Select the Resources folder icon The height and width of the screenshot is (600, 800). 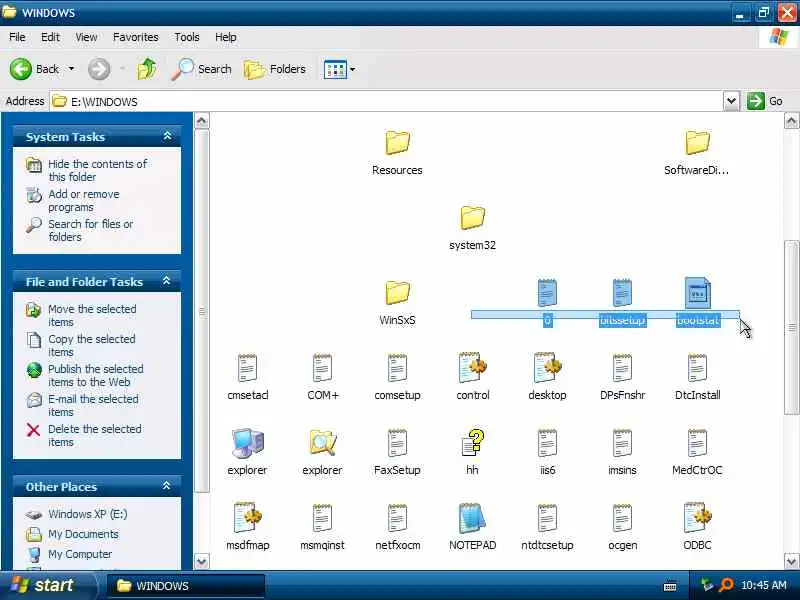click(397, 142)
